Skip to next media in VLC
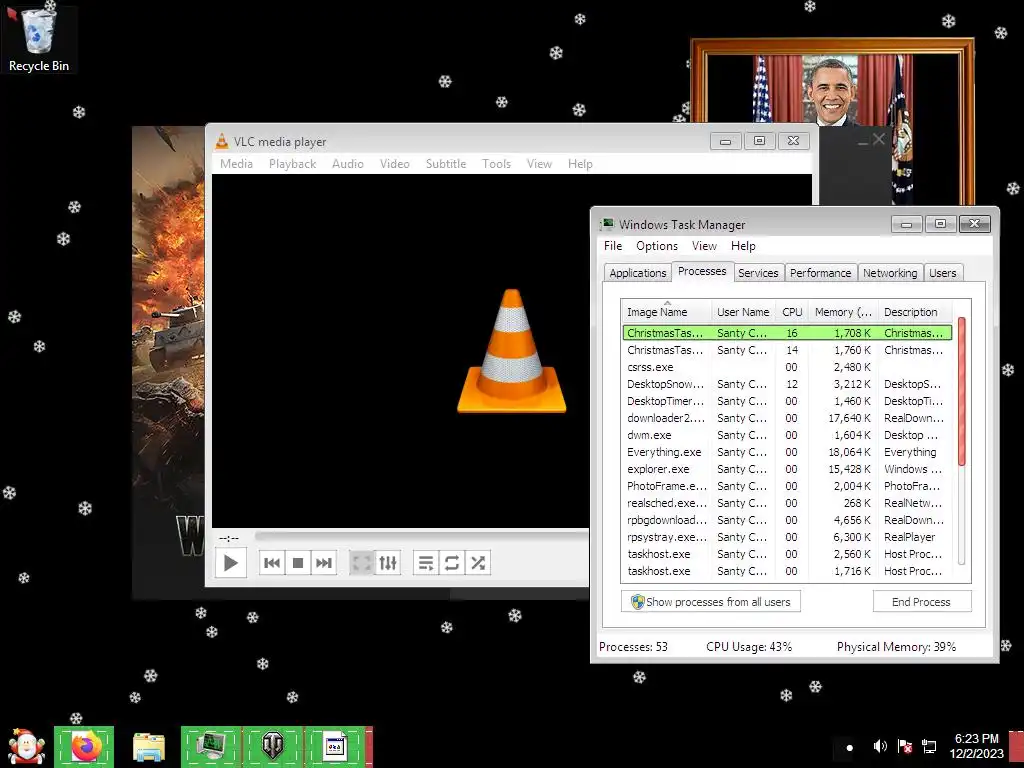Image resolution: width=1024 pixels, height=768 pixels. pyautogui.click(x=323, y=562)
